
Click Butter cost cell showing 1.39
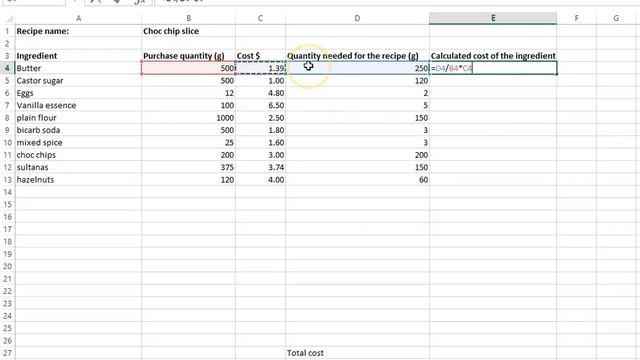[x=260, y=68]
